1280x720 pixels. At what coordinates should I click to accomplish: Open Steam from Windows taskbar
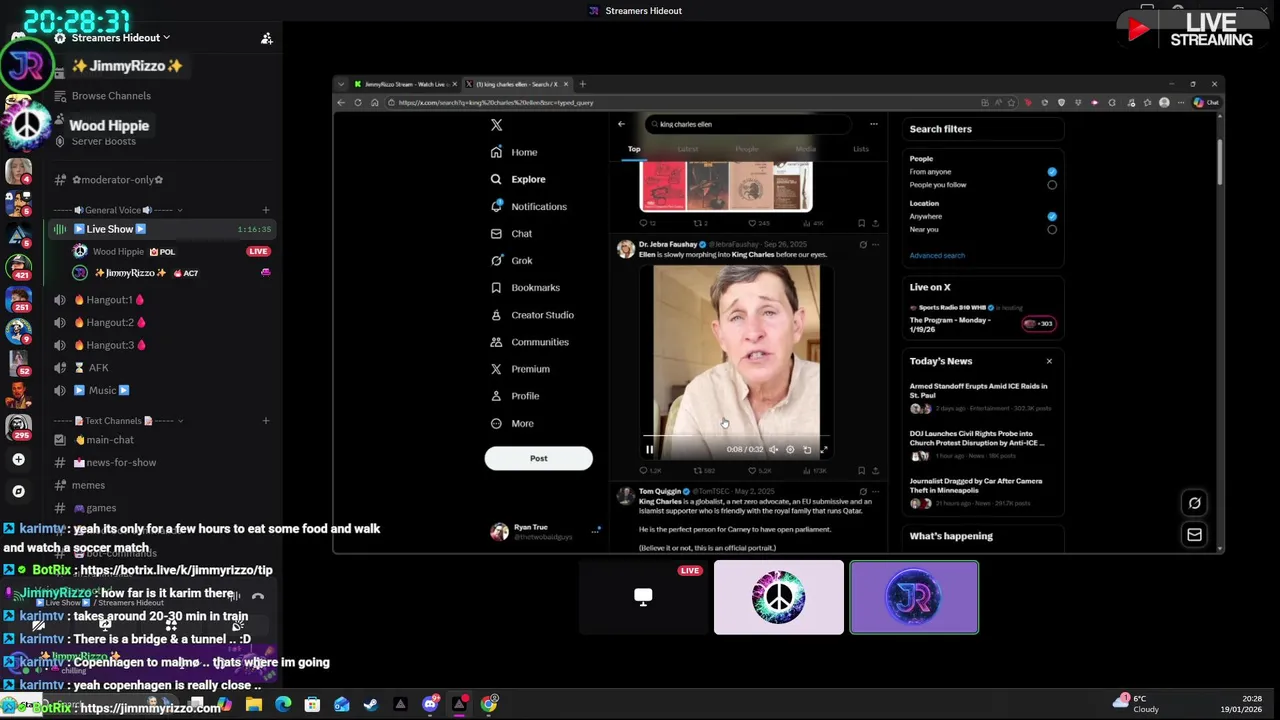click(371, 705)
